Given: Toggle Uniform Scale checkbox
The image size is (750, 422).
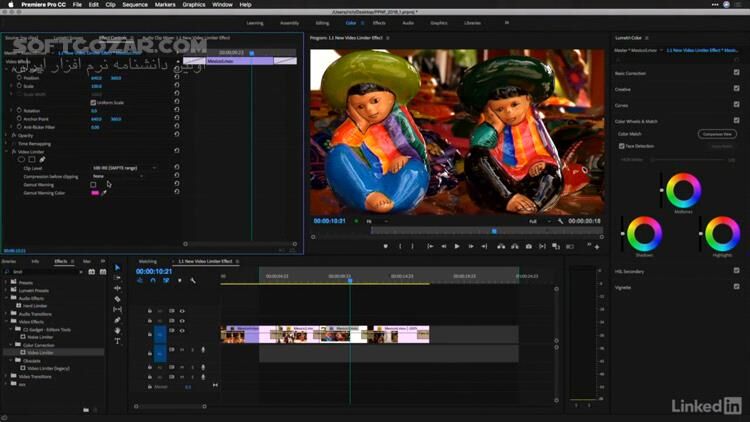Looking at the screenshot, I should coord(93,102).
